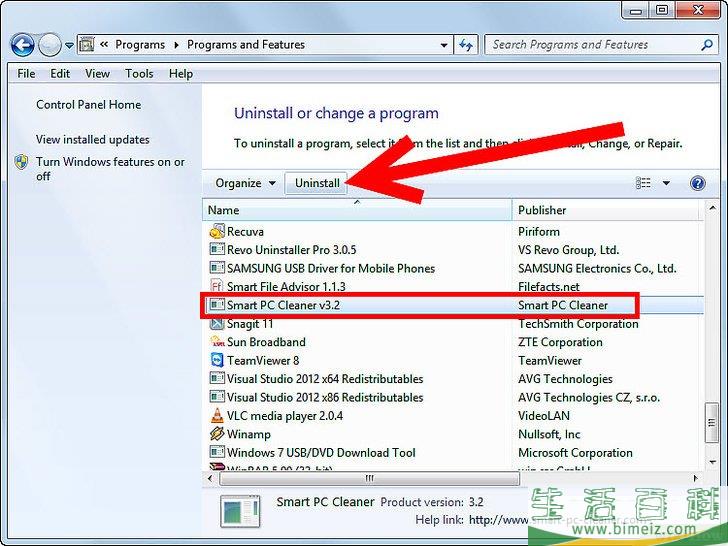The width and height of the screenshot is (728, 546).
Task: Select the Recuva row name
Action: point(245,231)
